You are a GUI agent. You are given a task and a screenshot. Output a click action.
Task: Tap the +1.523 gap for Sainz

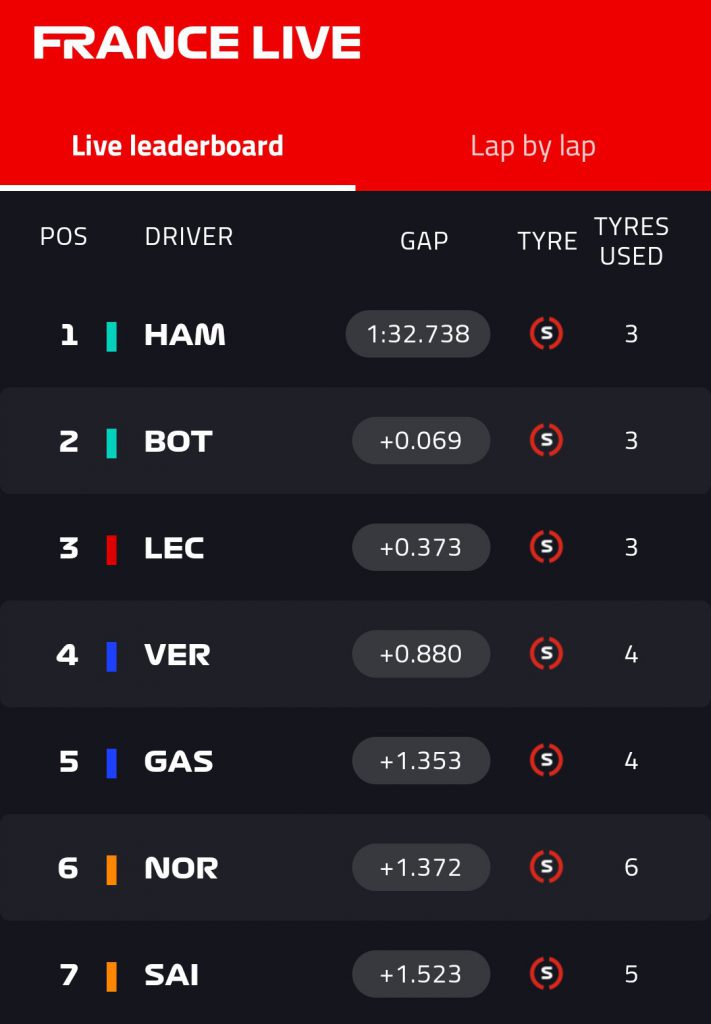(421, 974)
